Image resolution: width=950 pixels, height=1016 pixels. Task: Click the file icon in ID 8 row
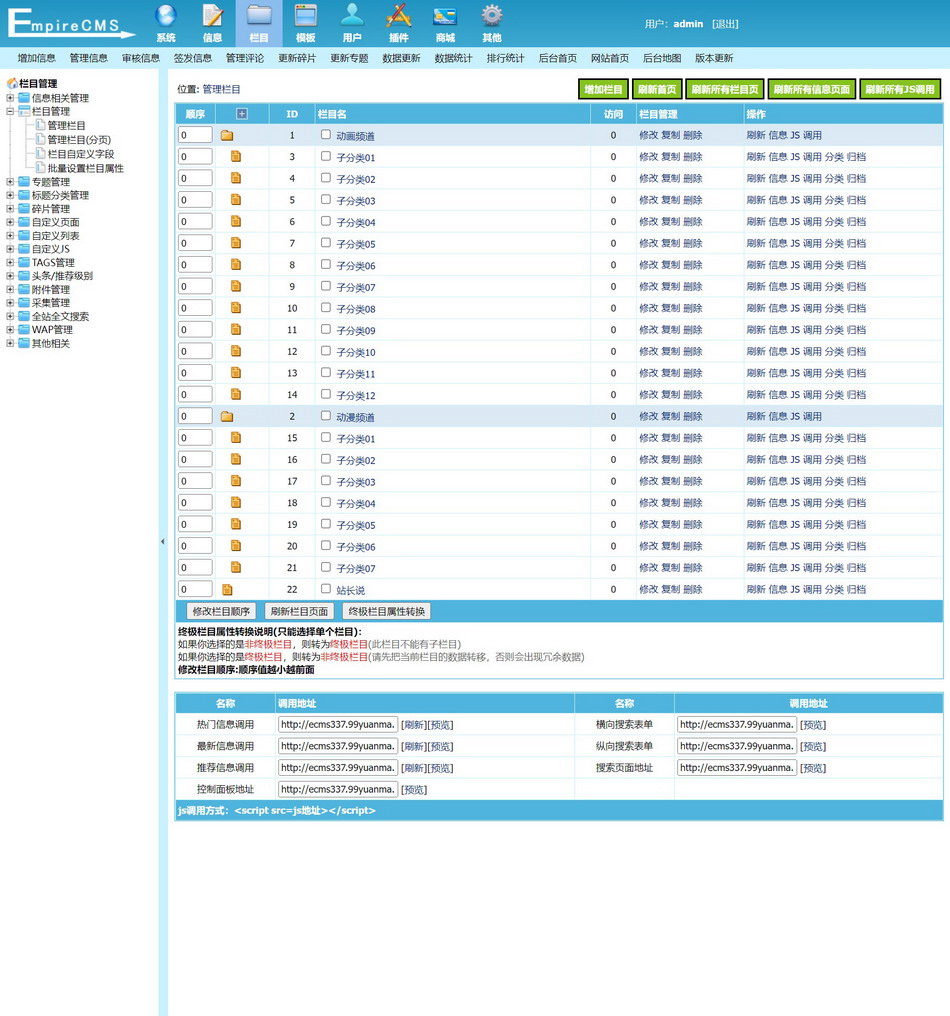[236, 265]
